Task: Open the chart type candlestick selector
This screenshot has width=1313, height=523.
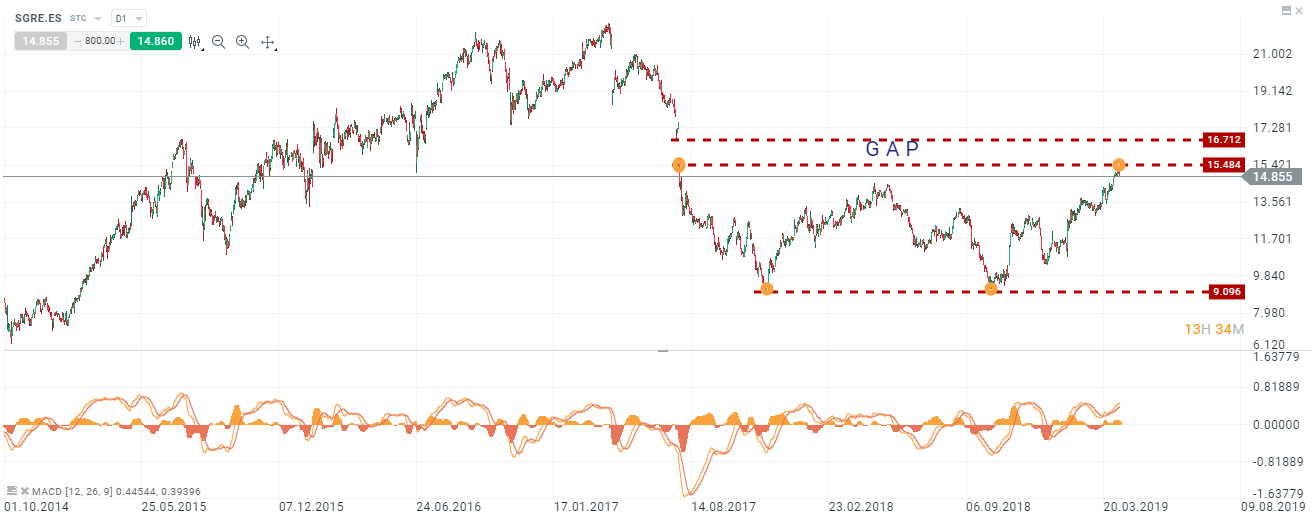Action: (193, 42)
